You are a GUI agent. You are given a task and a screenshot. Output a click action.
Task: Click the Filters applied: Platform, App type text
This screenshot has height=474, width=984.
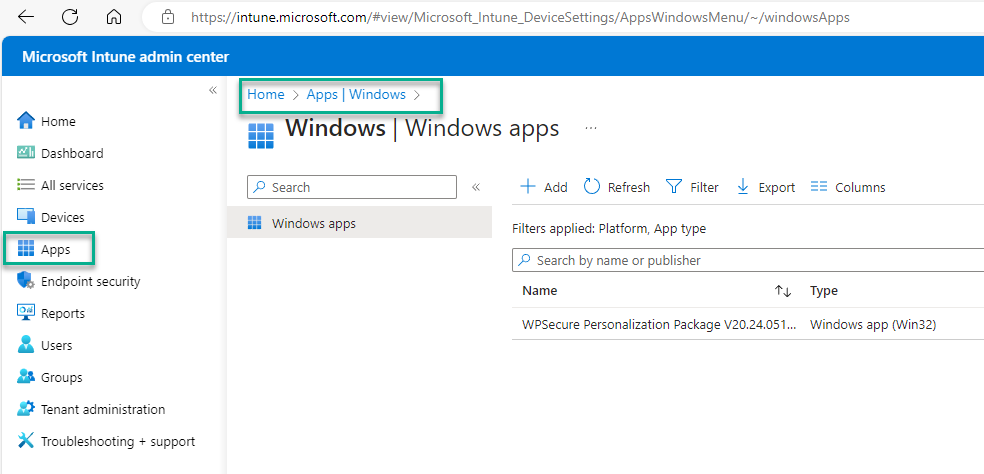point(609,229)
